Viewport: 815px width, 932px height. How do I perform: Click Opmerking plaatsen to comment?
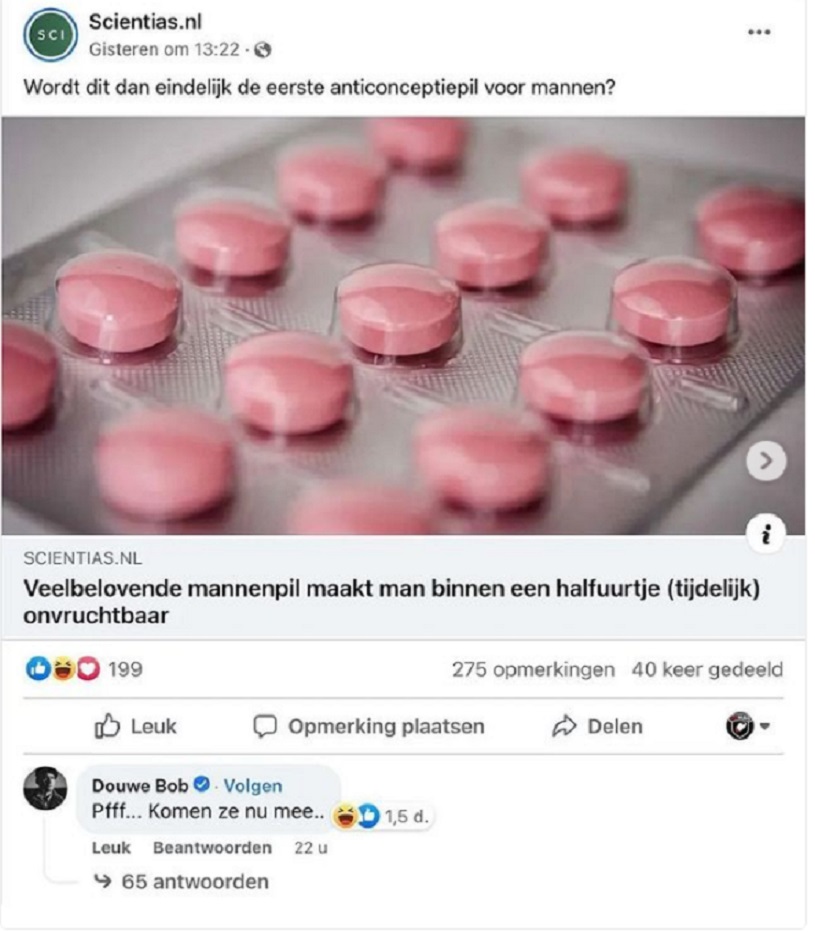(369, 726)
